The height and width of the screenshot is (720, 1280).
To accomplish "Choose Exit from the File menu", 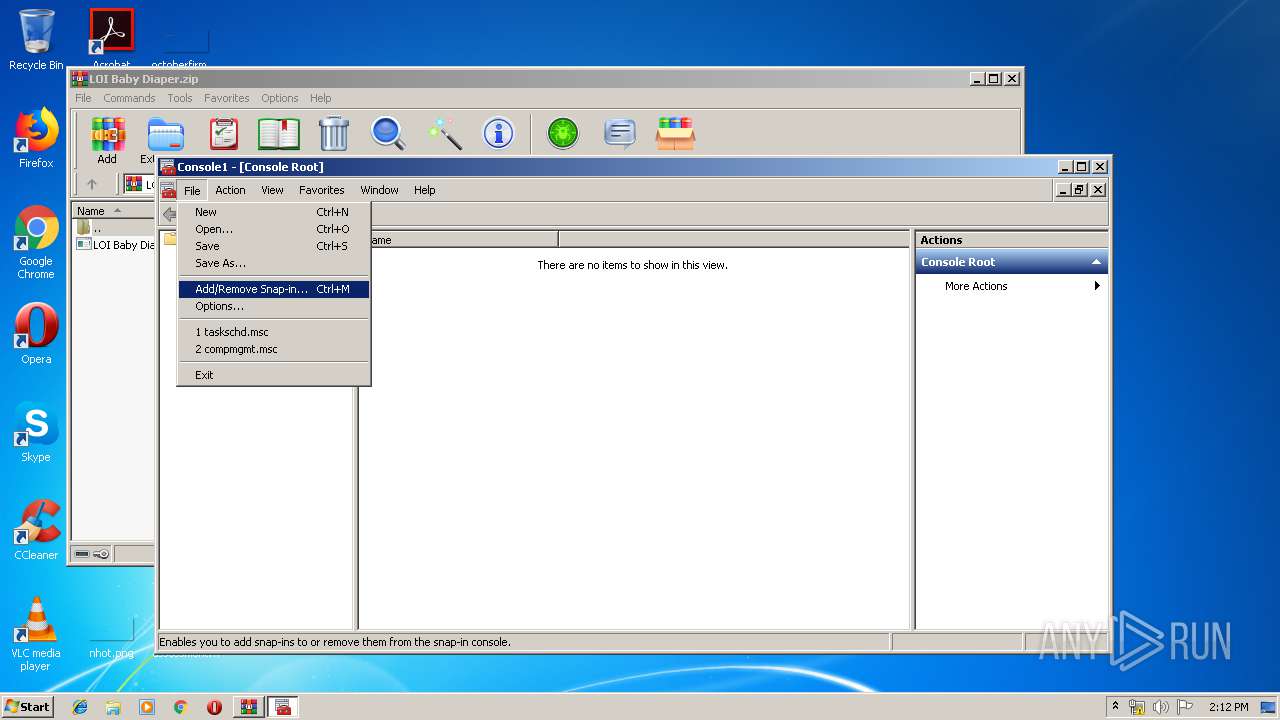I will point(274,375).
